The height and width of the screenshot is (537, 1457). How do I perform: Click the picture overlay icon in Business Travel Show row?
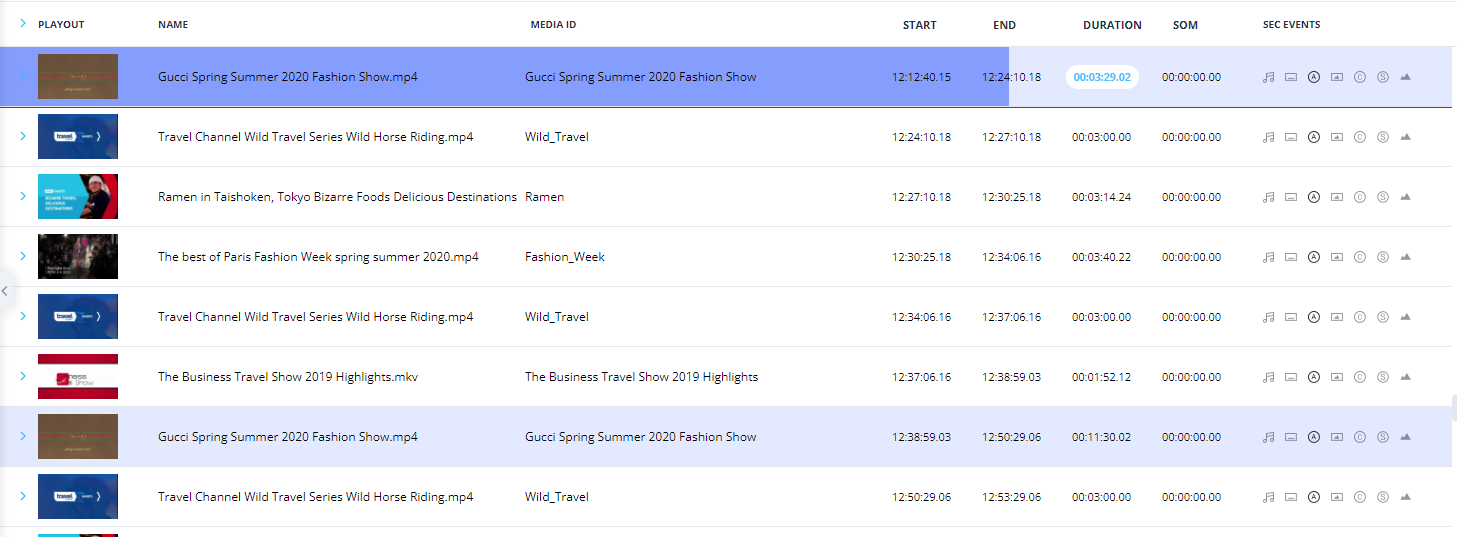tap(1337, 377)
